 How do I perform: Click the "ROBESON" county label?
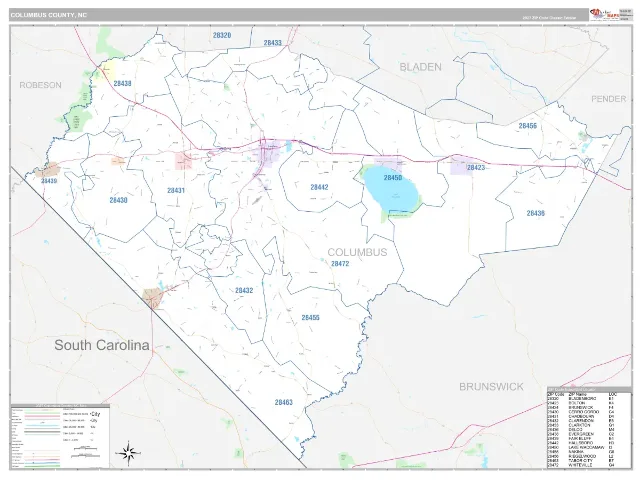point(40,85)
